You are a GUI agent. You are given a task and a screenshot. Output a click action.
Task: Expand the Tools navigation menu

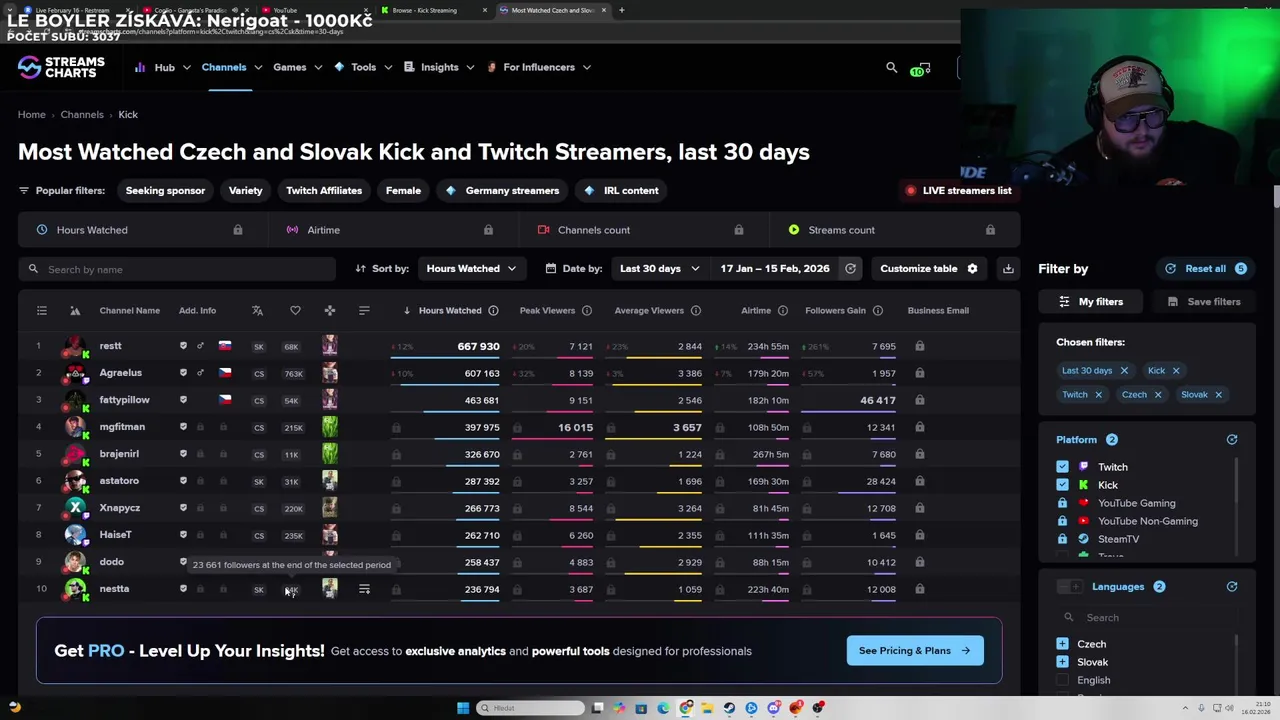363,67
